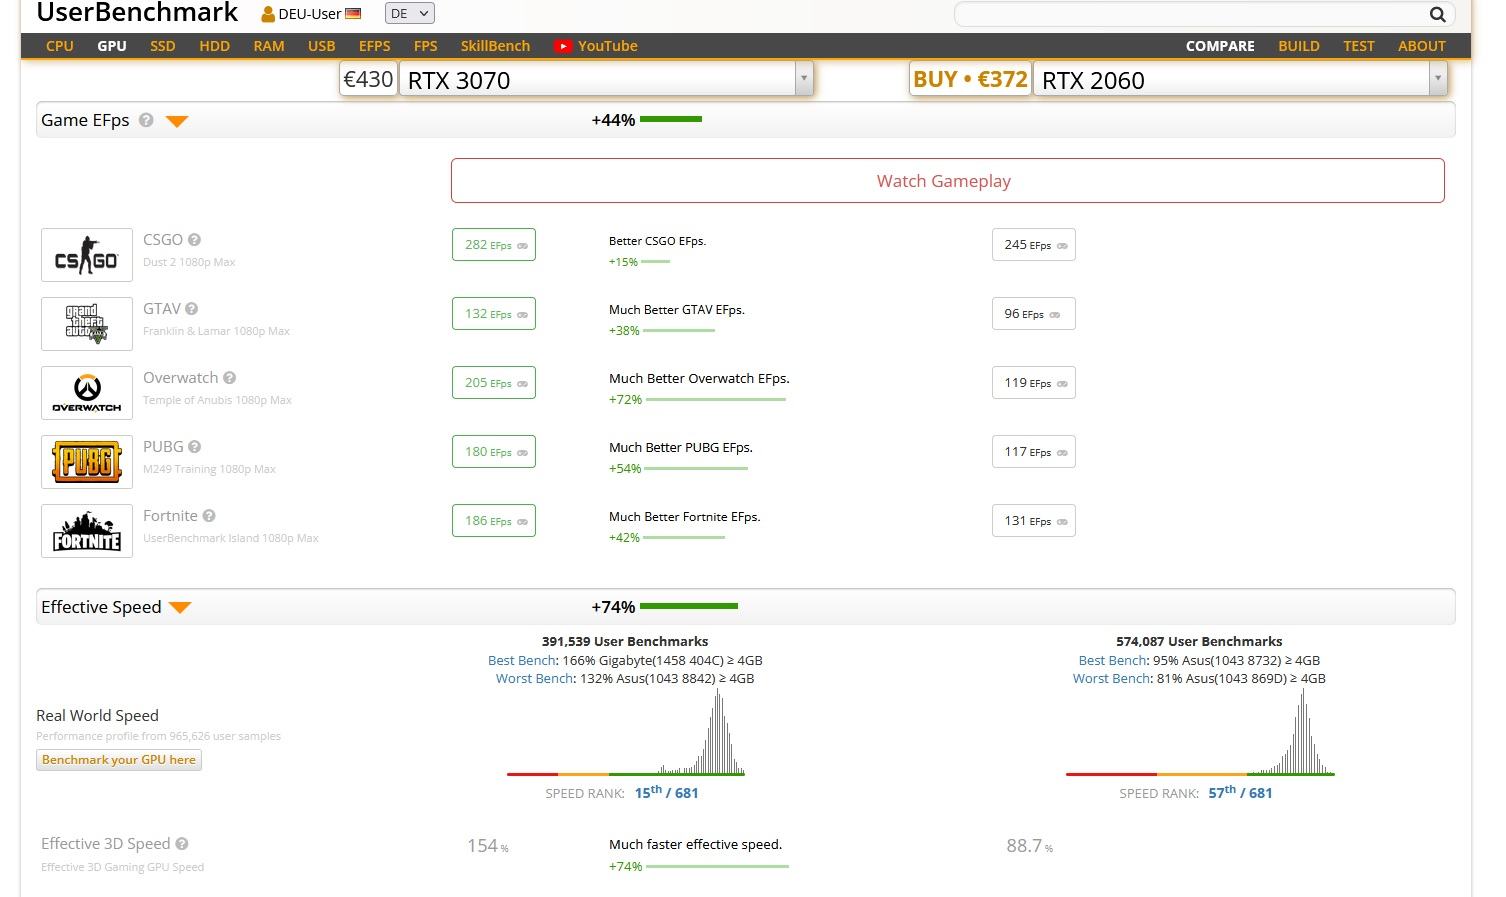
Task: Click the €430 price button
Action: pos(368,79)
